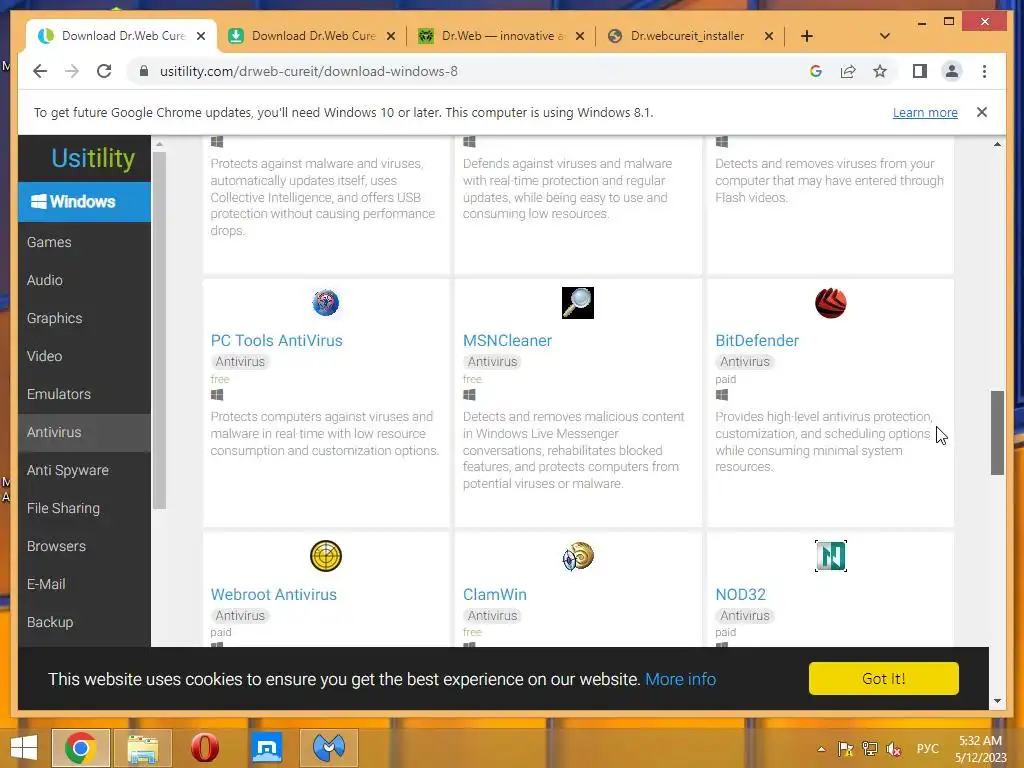Click the BitDefender red icon
The image size is (1024, 768).
click(830, 303)
